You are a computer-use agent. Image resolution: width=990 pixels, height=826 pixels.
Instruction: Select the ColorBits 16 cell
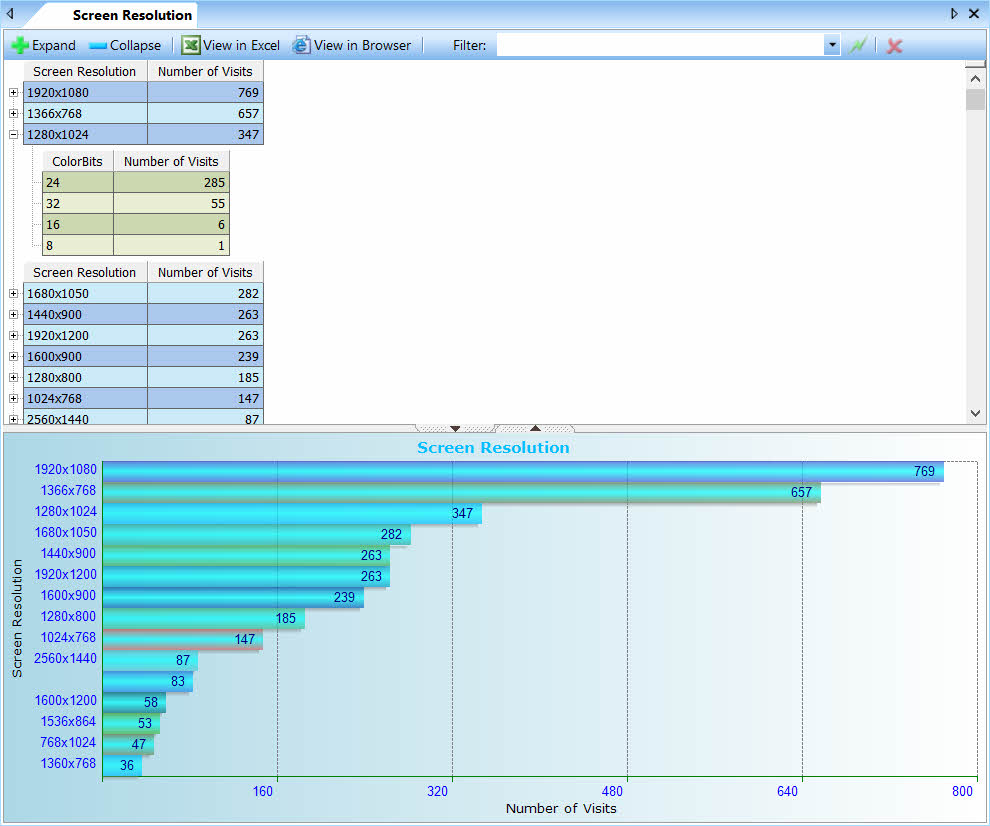pos(78,224)
